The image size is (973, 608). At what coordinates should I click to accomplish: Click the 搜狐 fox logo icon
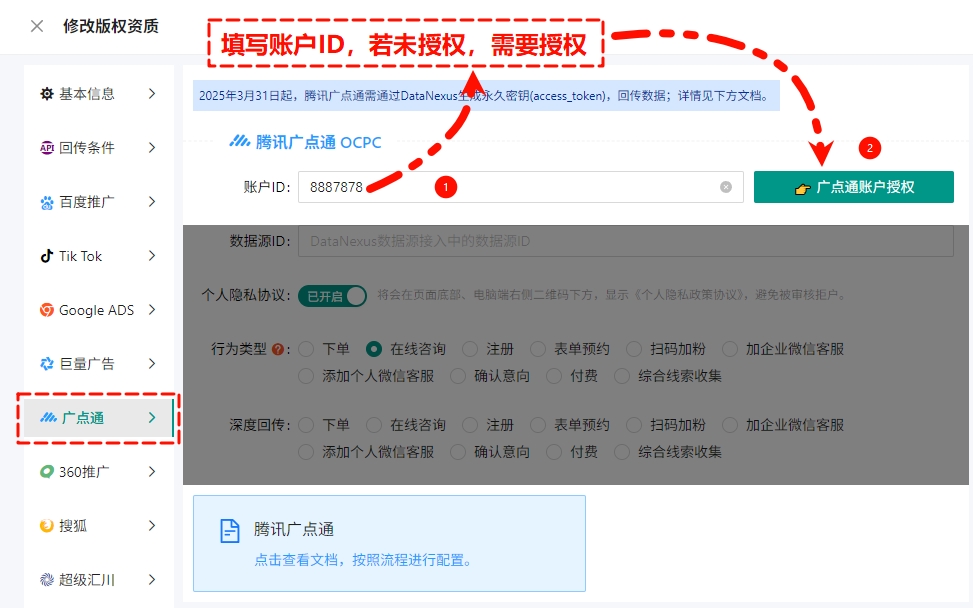coord(47,526)
